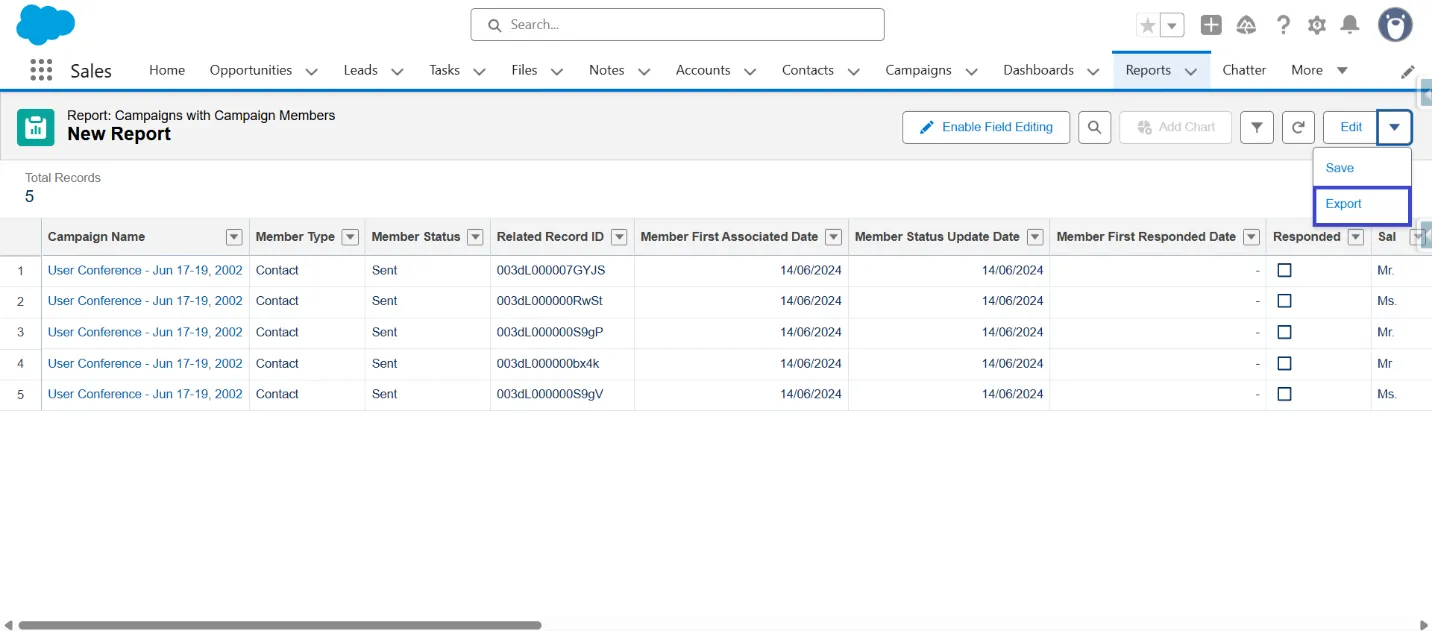Expand the Opportunities tab chevron

pos(311,71)
